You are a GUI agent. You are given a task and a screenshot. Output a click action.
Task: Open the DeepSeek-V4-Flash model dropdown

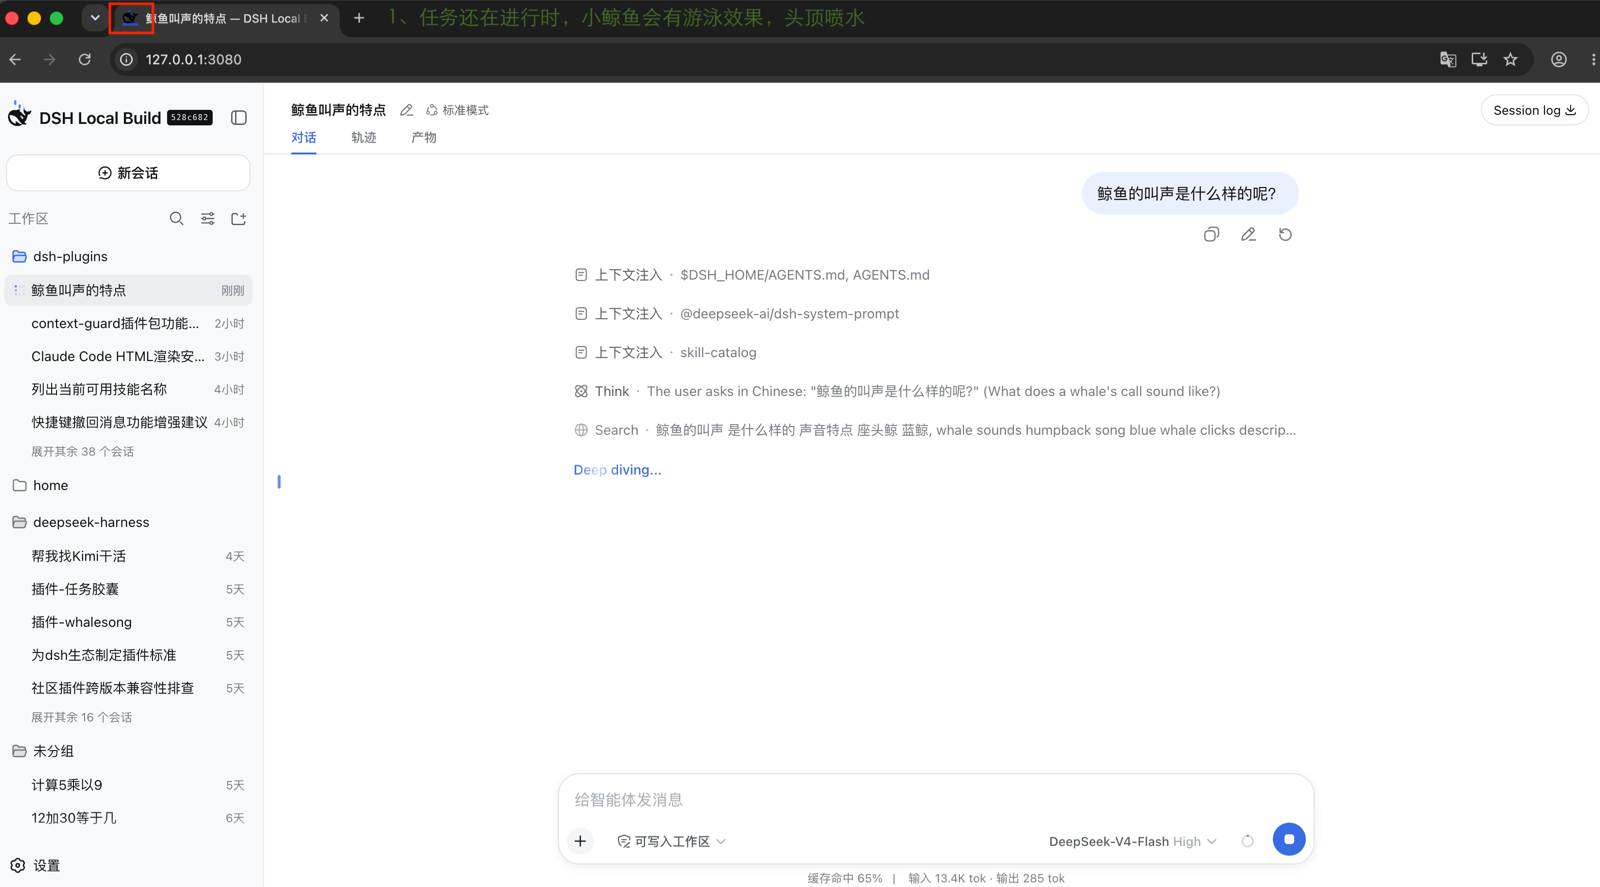click(x=1132, y=842)
